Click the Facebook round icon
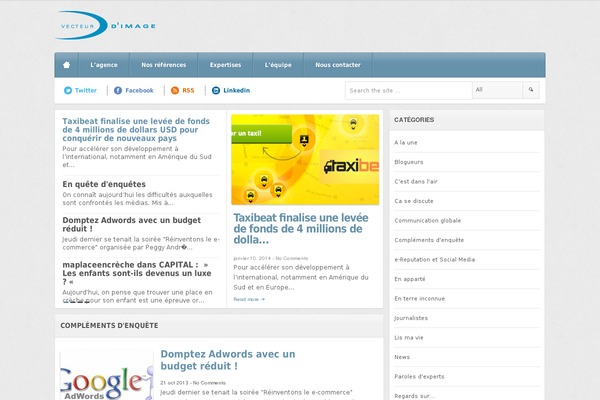 coord(118,90)
